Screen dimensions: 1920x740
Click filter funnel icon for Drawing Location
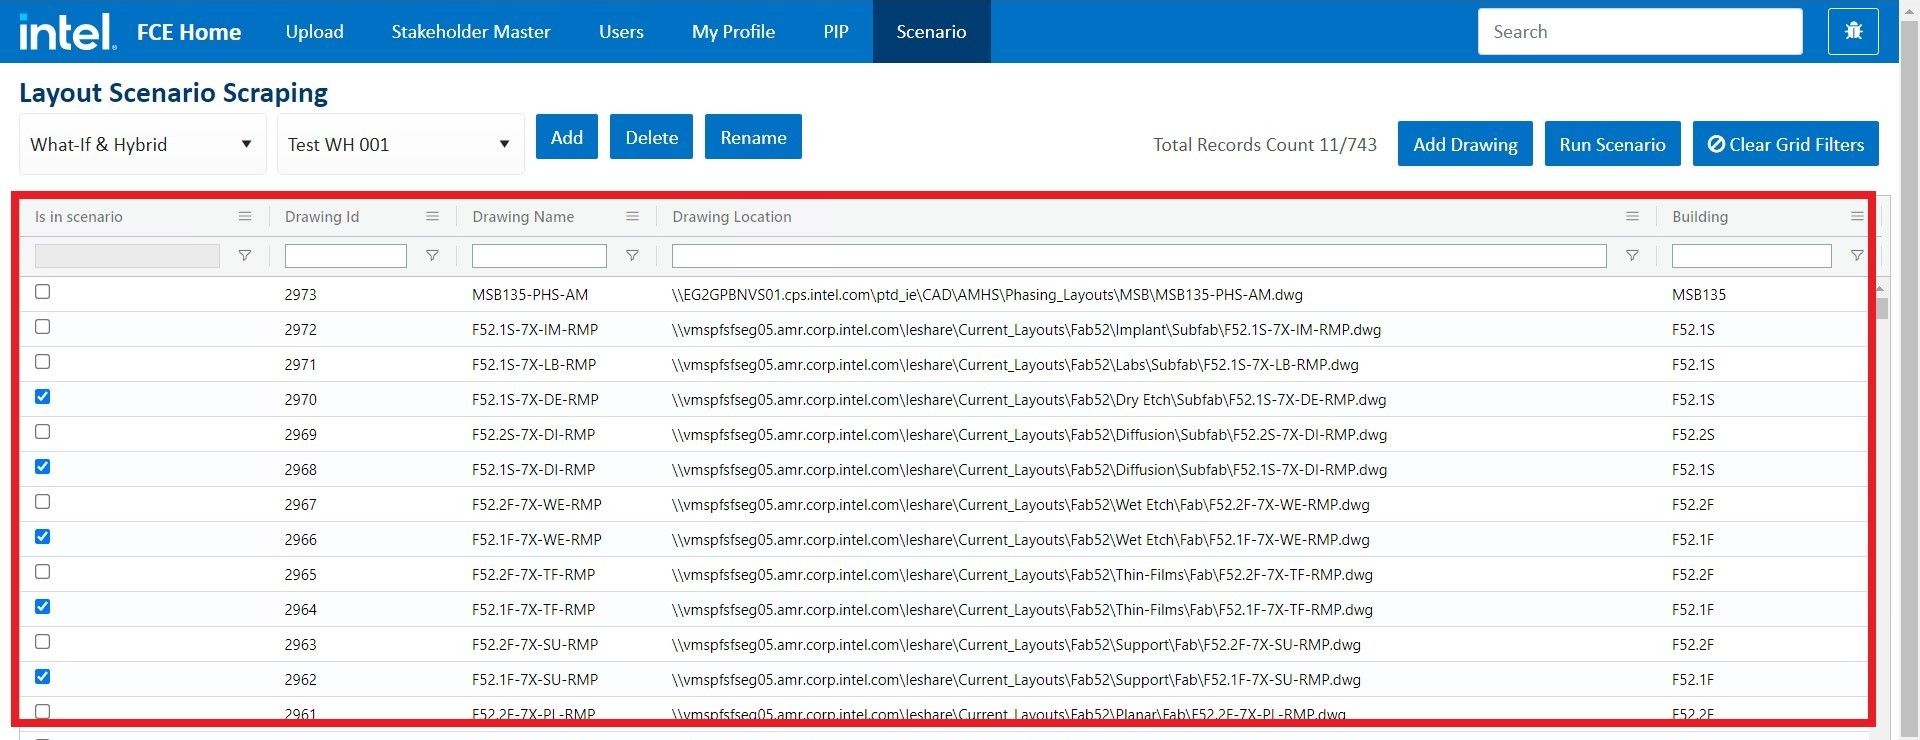(1632, 256)
